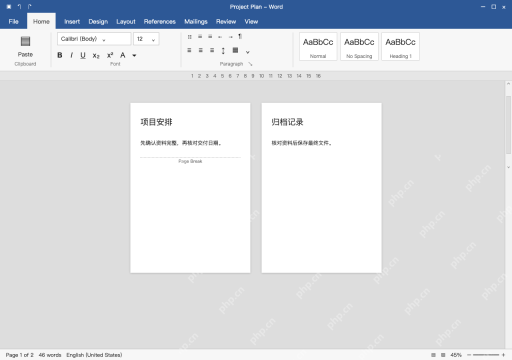Switch to the second view layout icon in status bar

point(443,355)
